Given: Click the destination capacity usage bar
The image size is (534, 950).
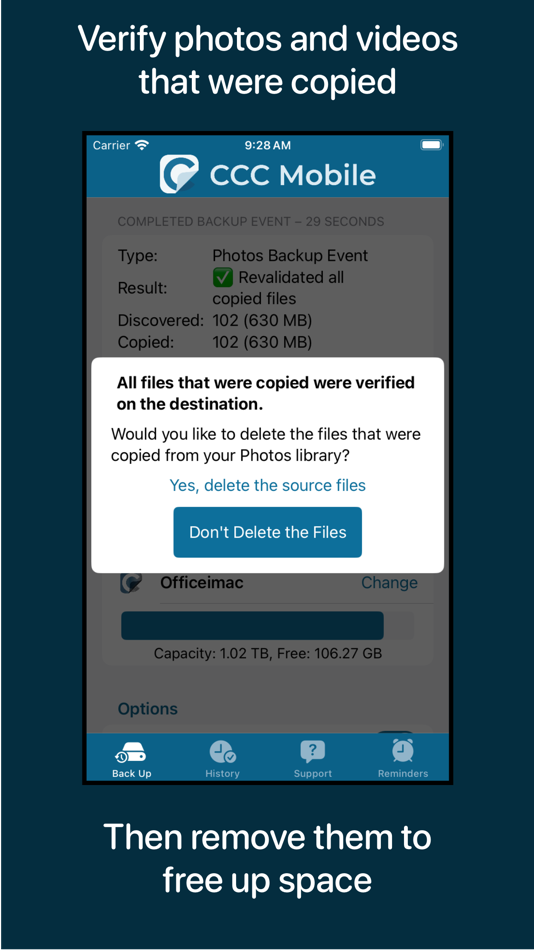Looking at the screenshot, I should click(267, 626).
